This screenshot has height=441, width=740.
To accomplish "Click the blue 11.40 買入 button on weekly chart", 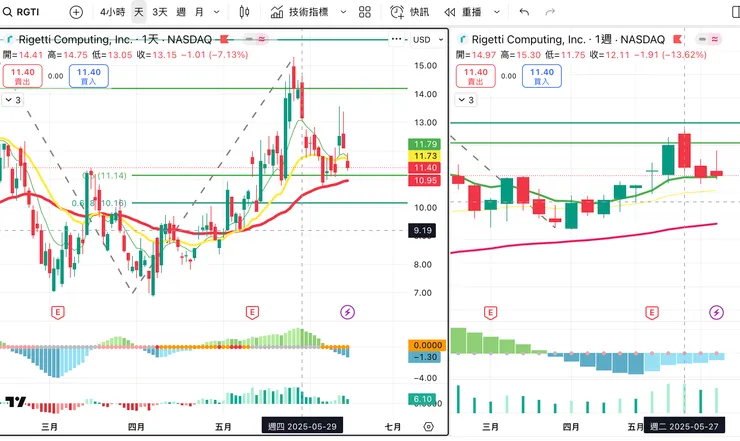I will [x=542, y=76].
